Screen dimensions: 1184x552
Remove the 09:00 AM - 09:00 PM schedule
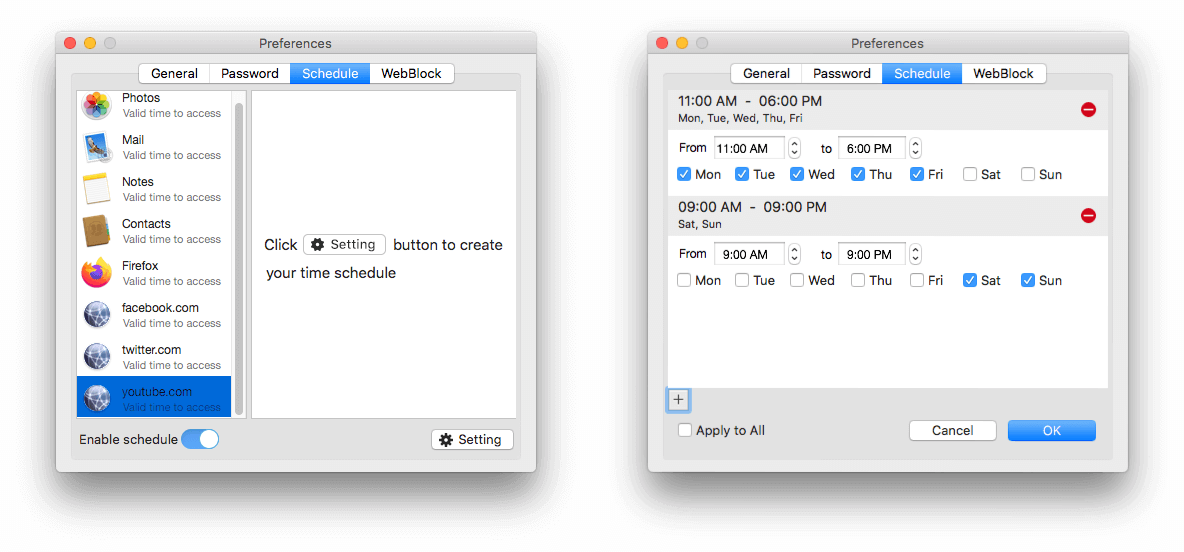pyautogui.click(x=1088, y=216)
